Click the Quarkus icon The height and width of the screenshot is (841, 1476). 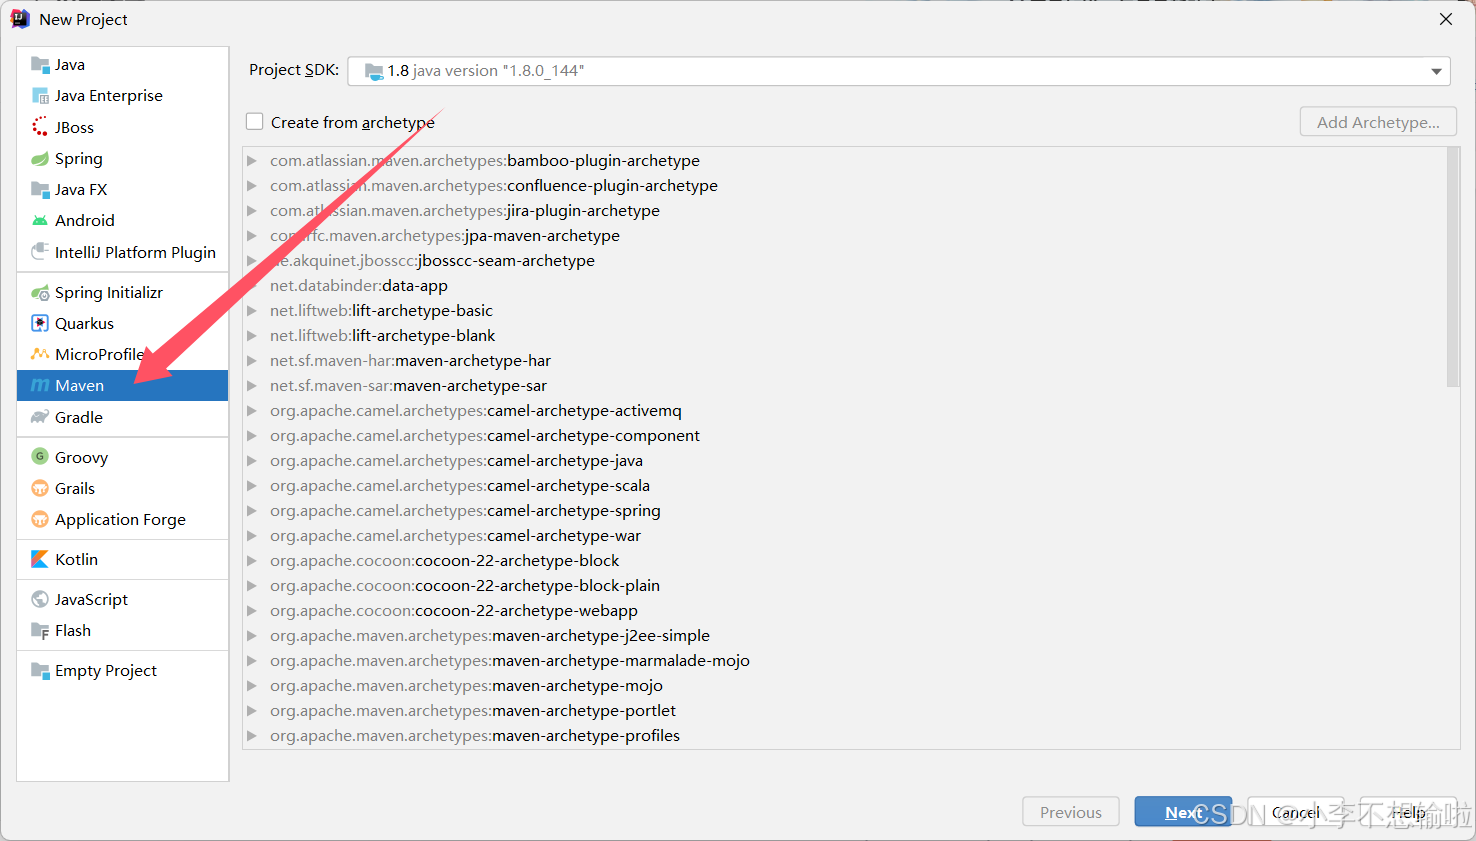point(40,323)
